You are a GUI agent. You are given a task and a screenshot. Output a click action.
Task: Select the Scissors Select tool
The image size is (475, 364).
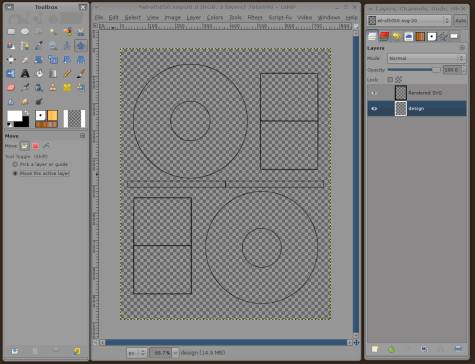coord(81,32)
